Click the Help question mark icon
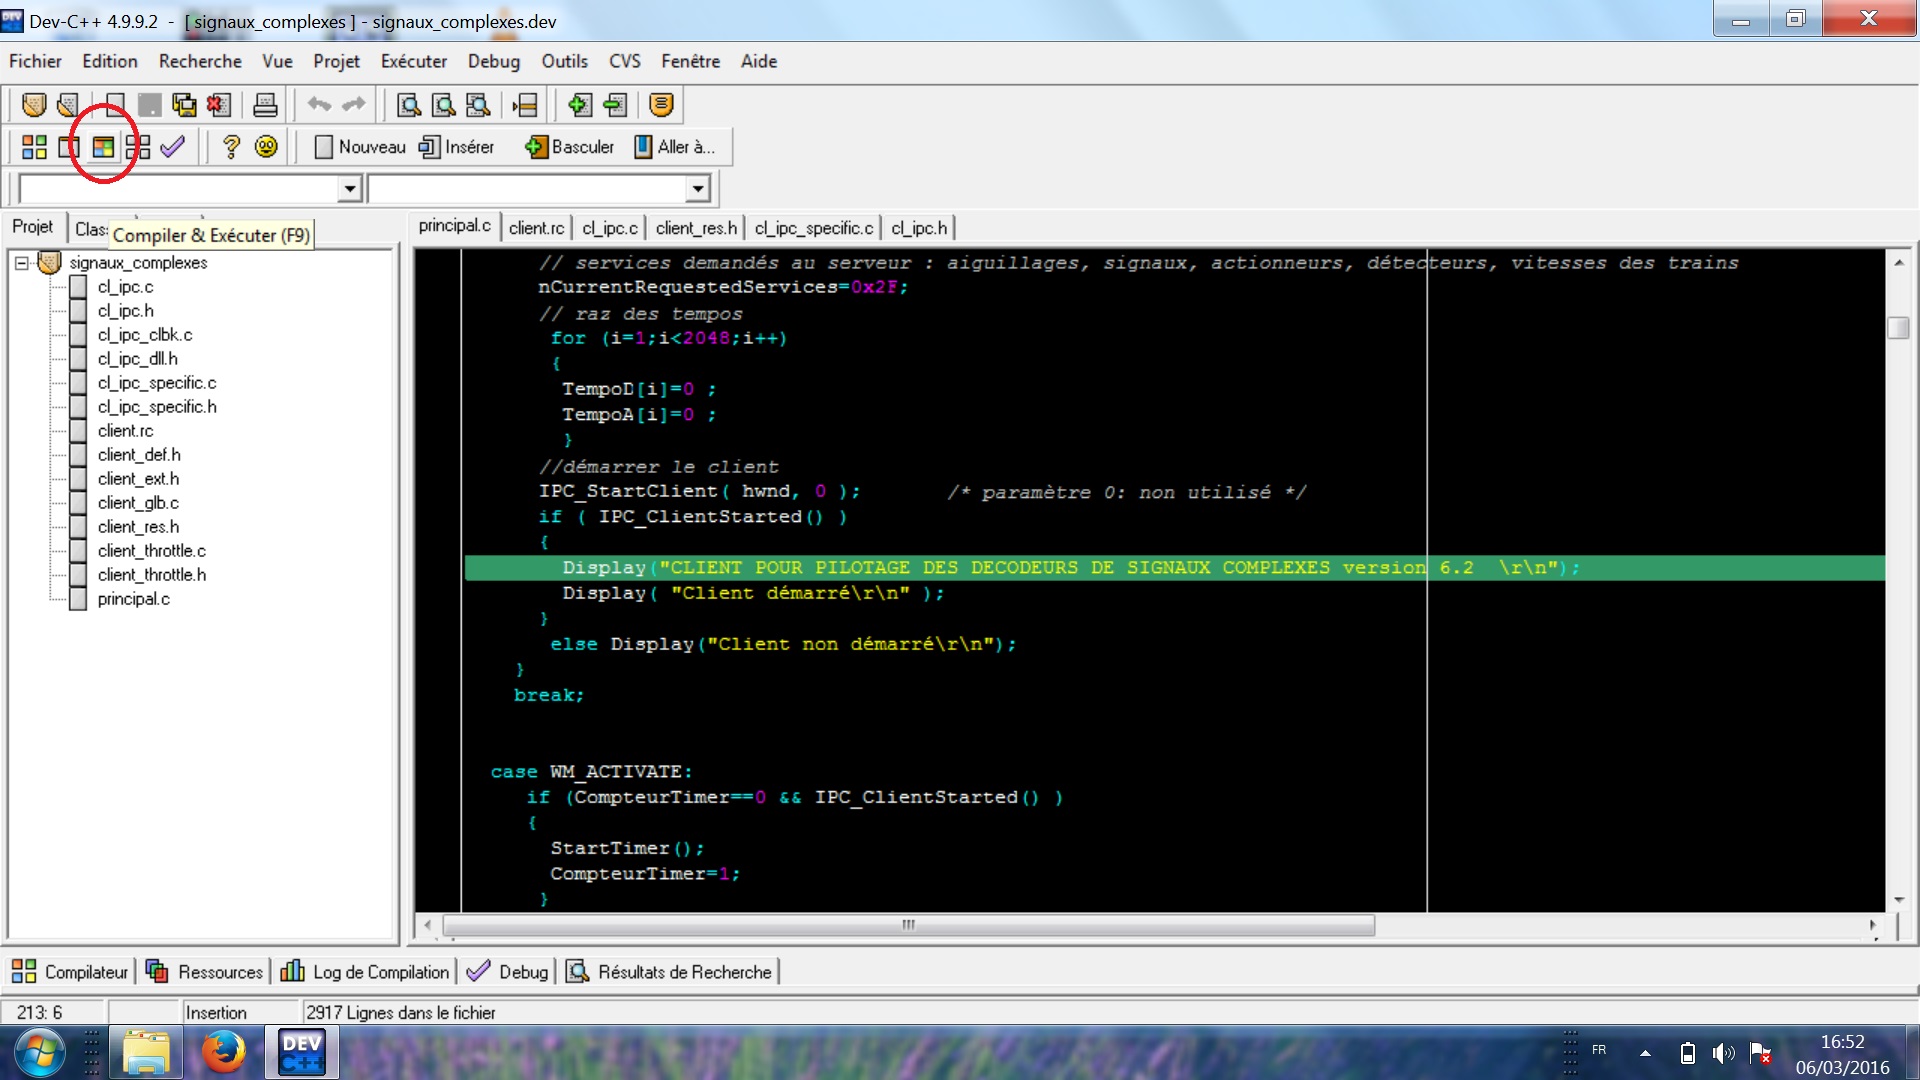The image size is (1920, 1080). click(x=231, y=147)
